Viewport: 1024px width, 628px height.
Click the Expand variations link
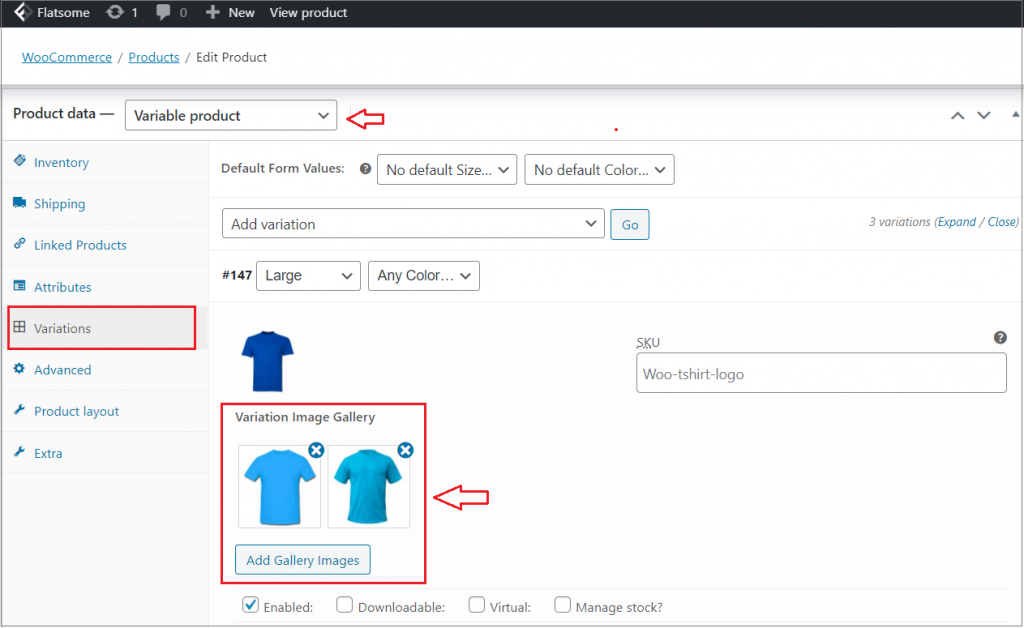pos(957,222)
